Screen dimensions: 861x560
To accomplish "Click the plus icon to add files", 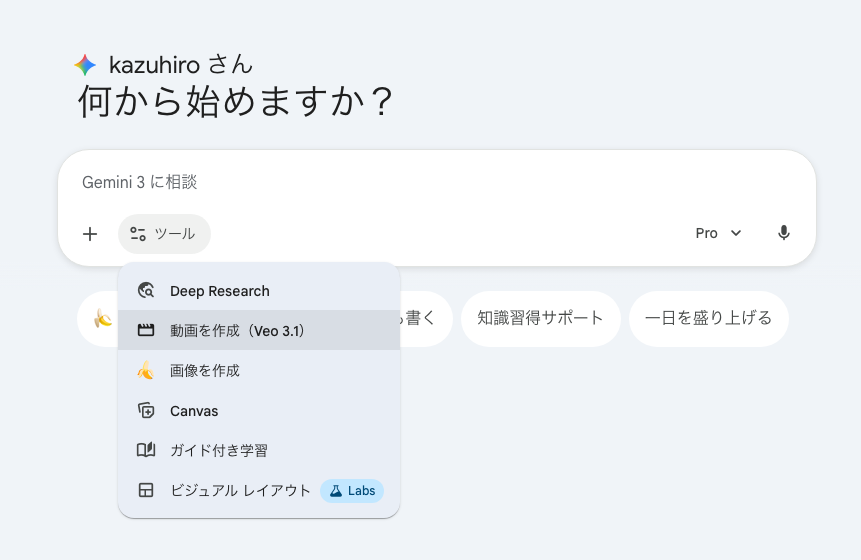I will [90, 234].
